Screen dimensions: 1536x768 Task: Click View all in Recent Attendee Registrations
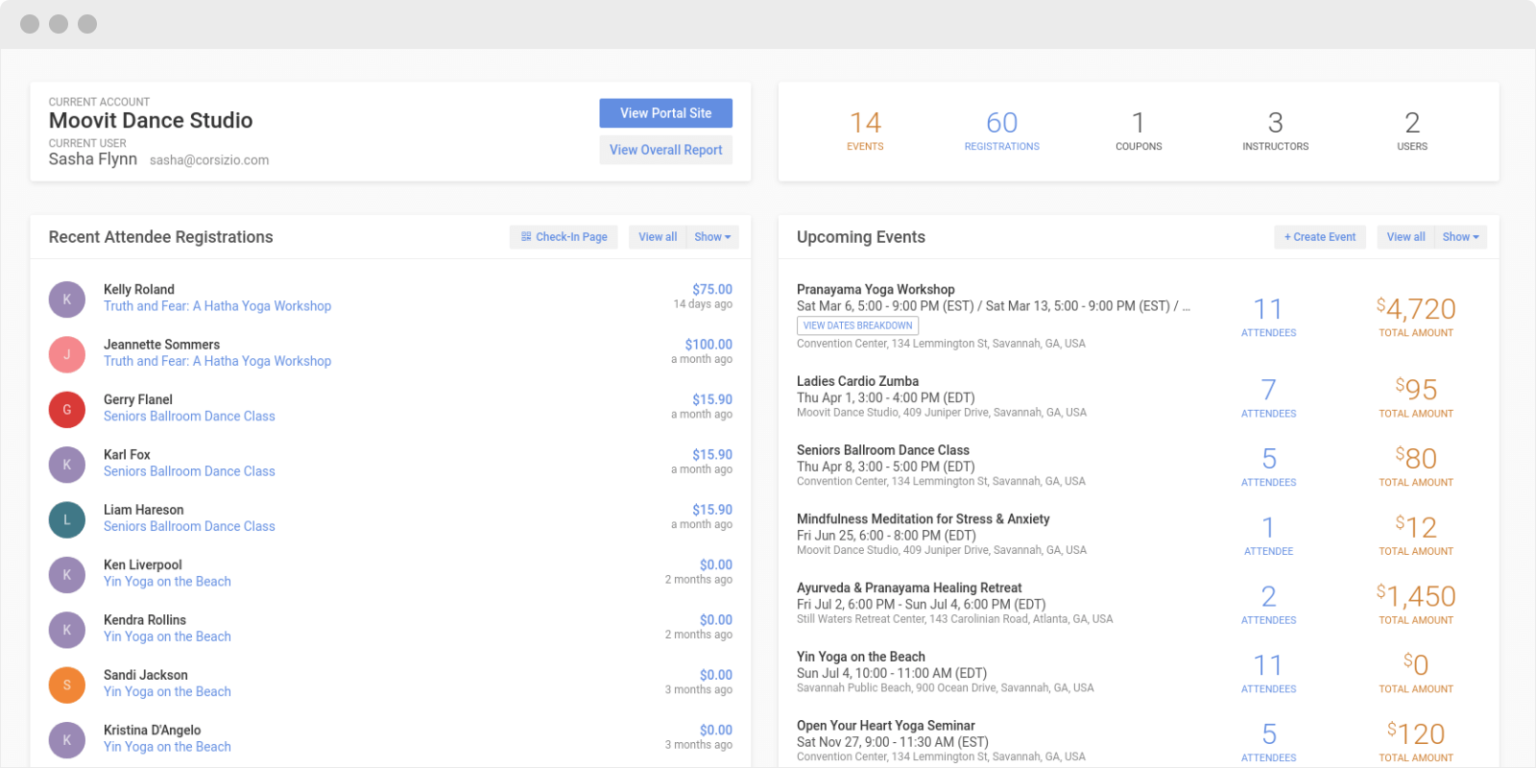(x=657, y=237)
